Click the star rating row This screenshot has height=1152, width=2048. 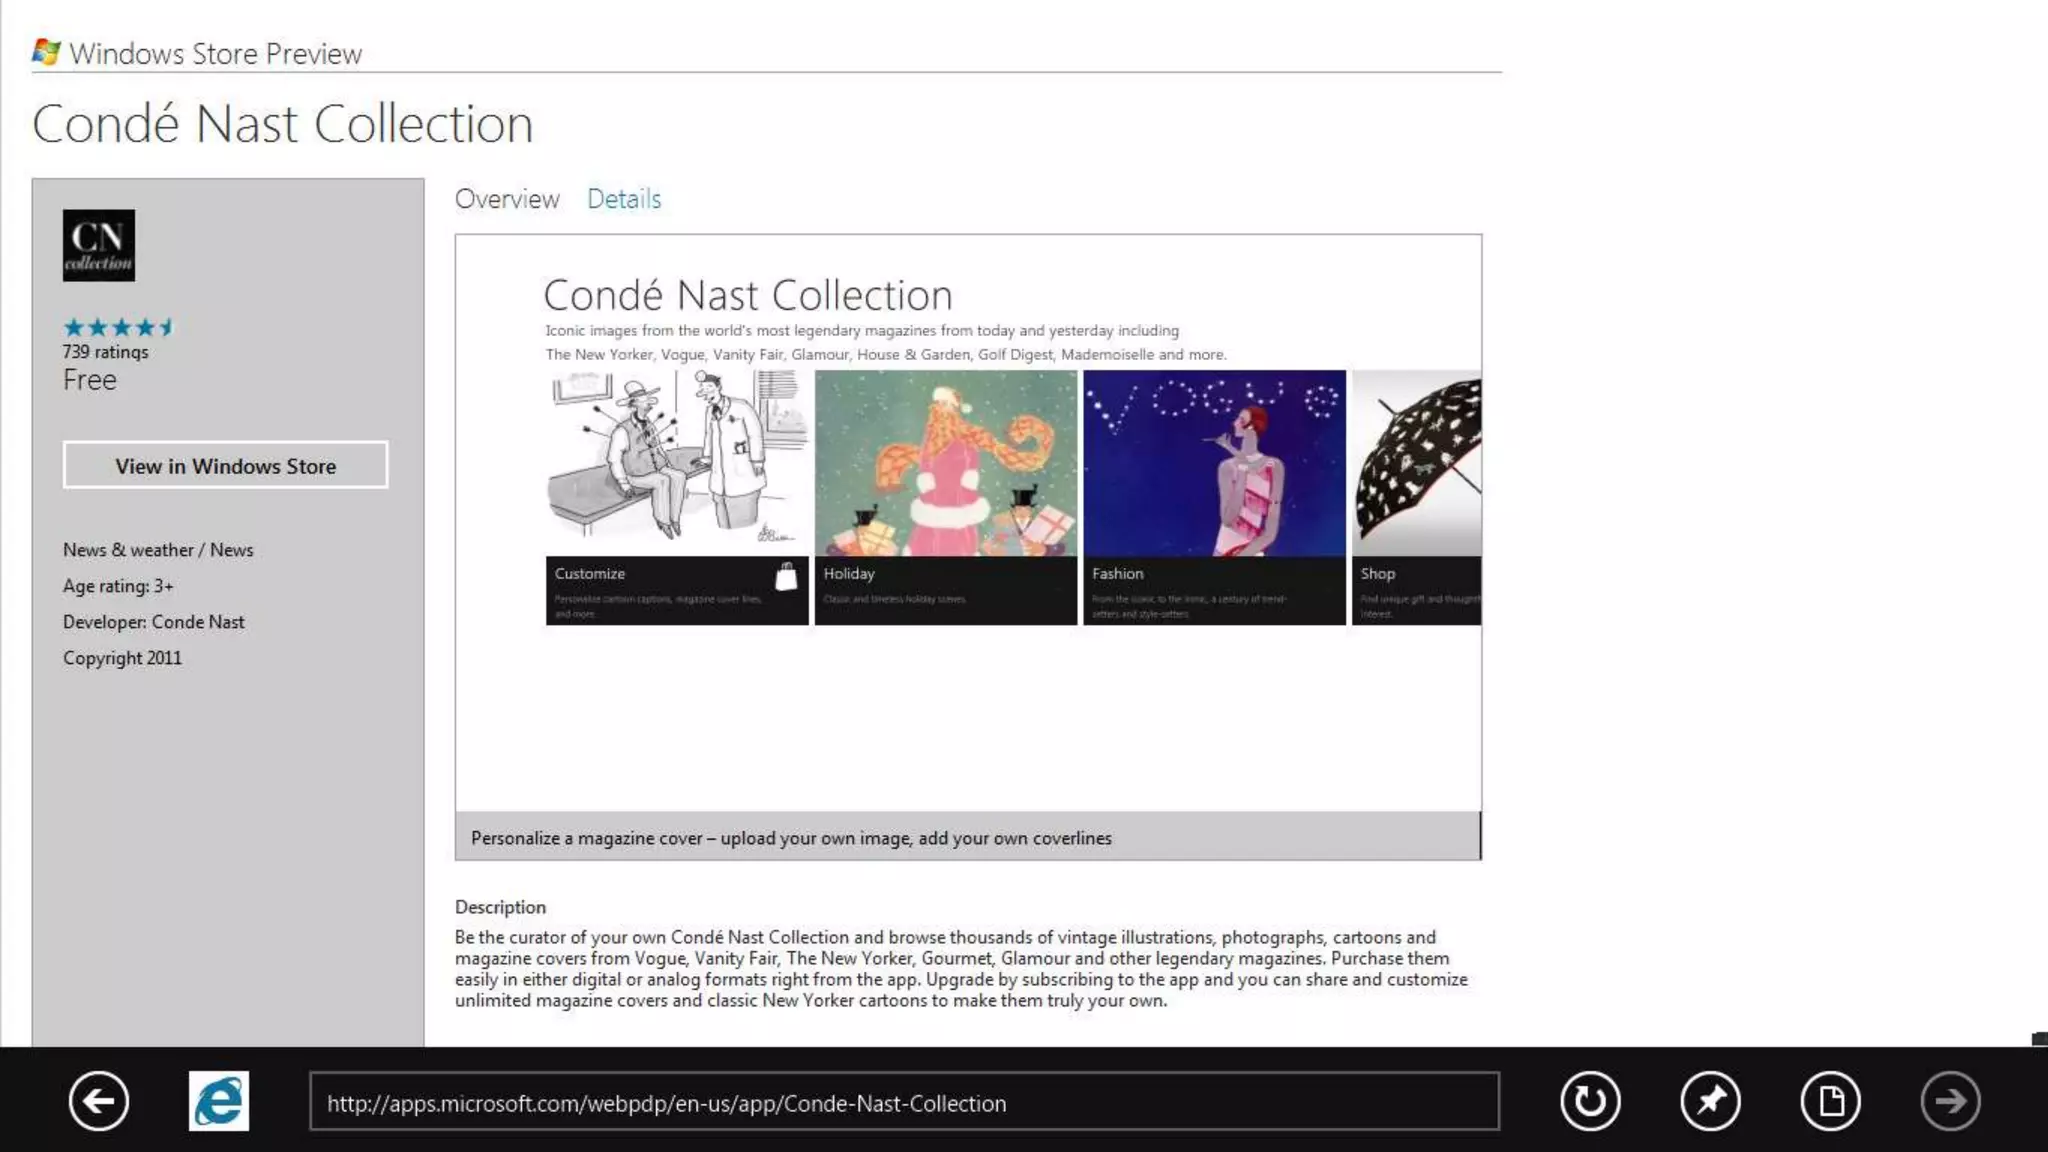[x=118, y=327]
